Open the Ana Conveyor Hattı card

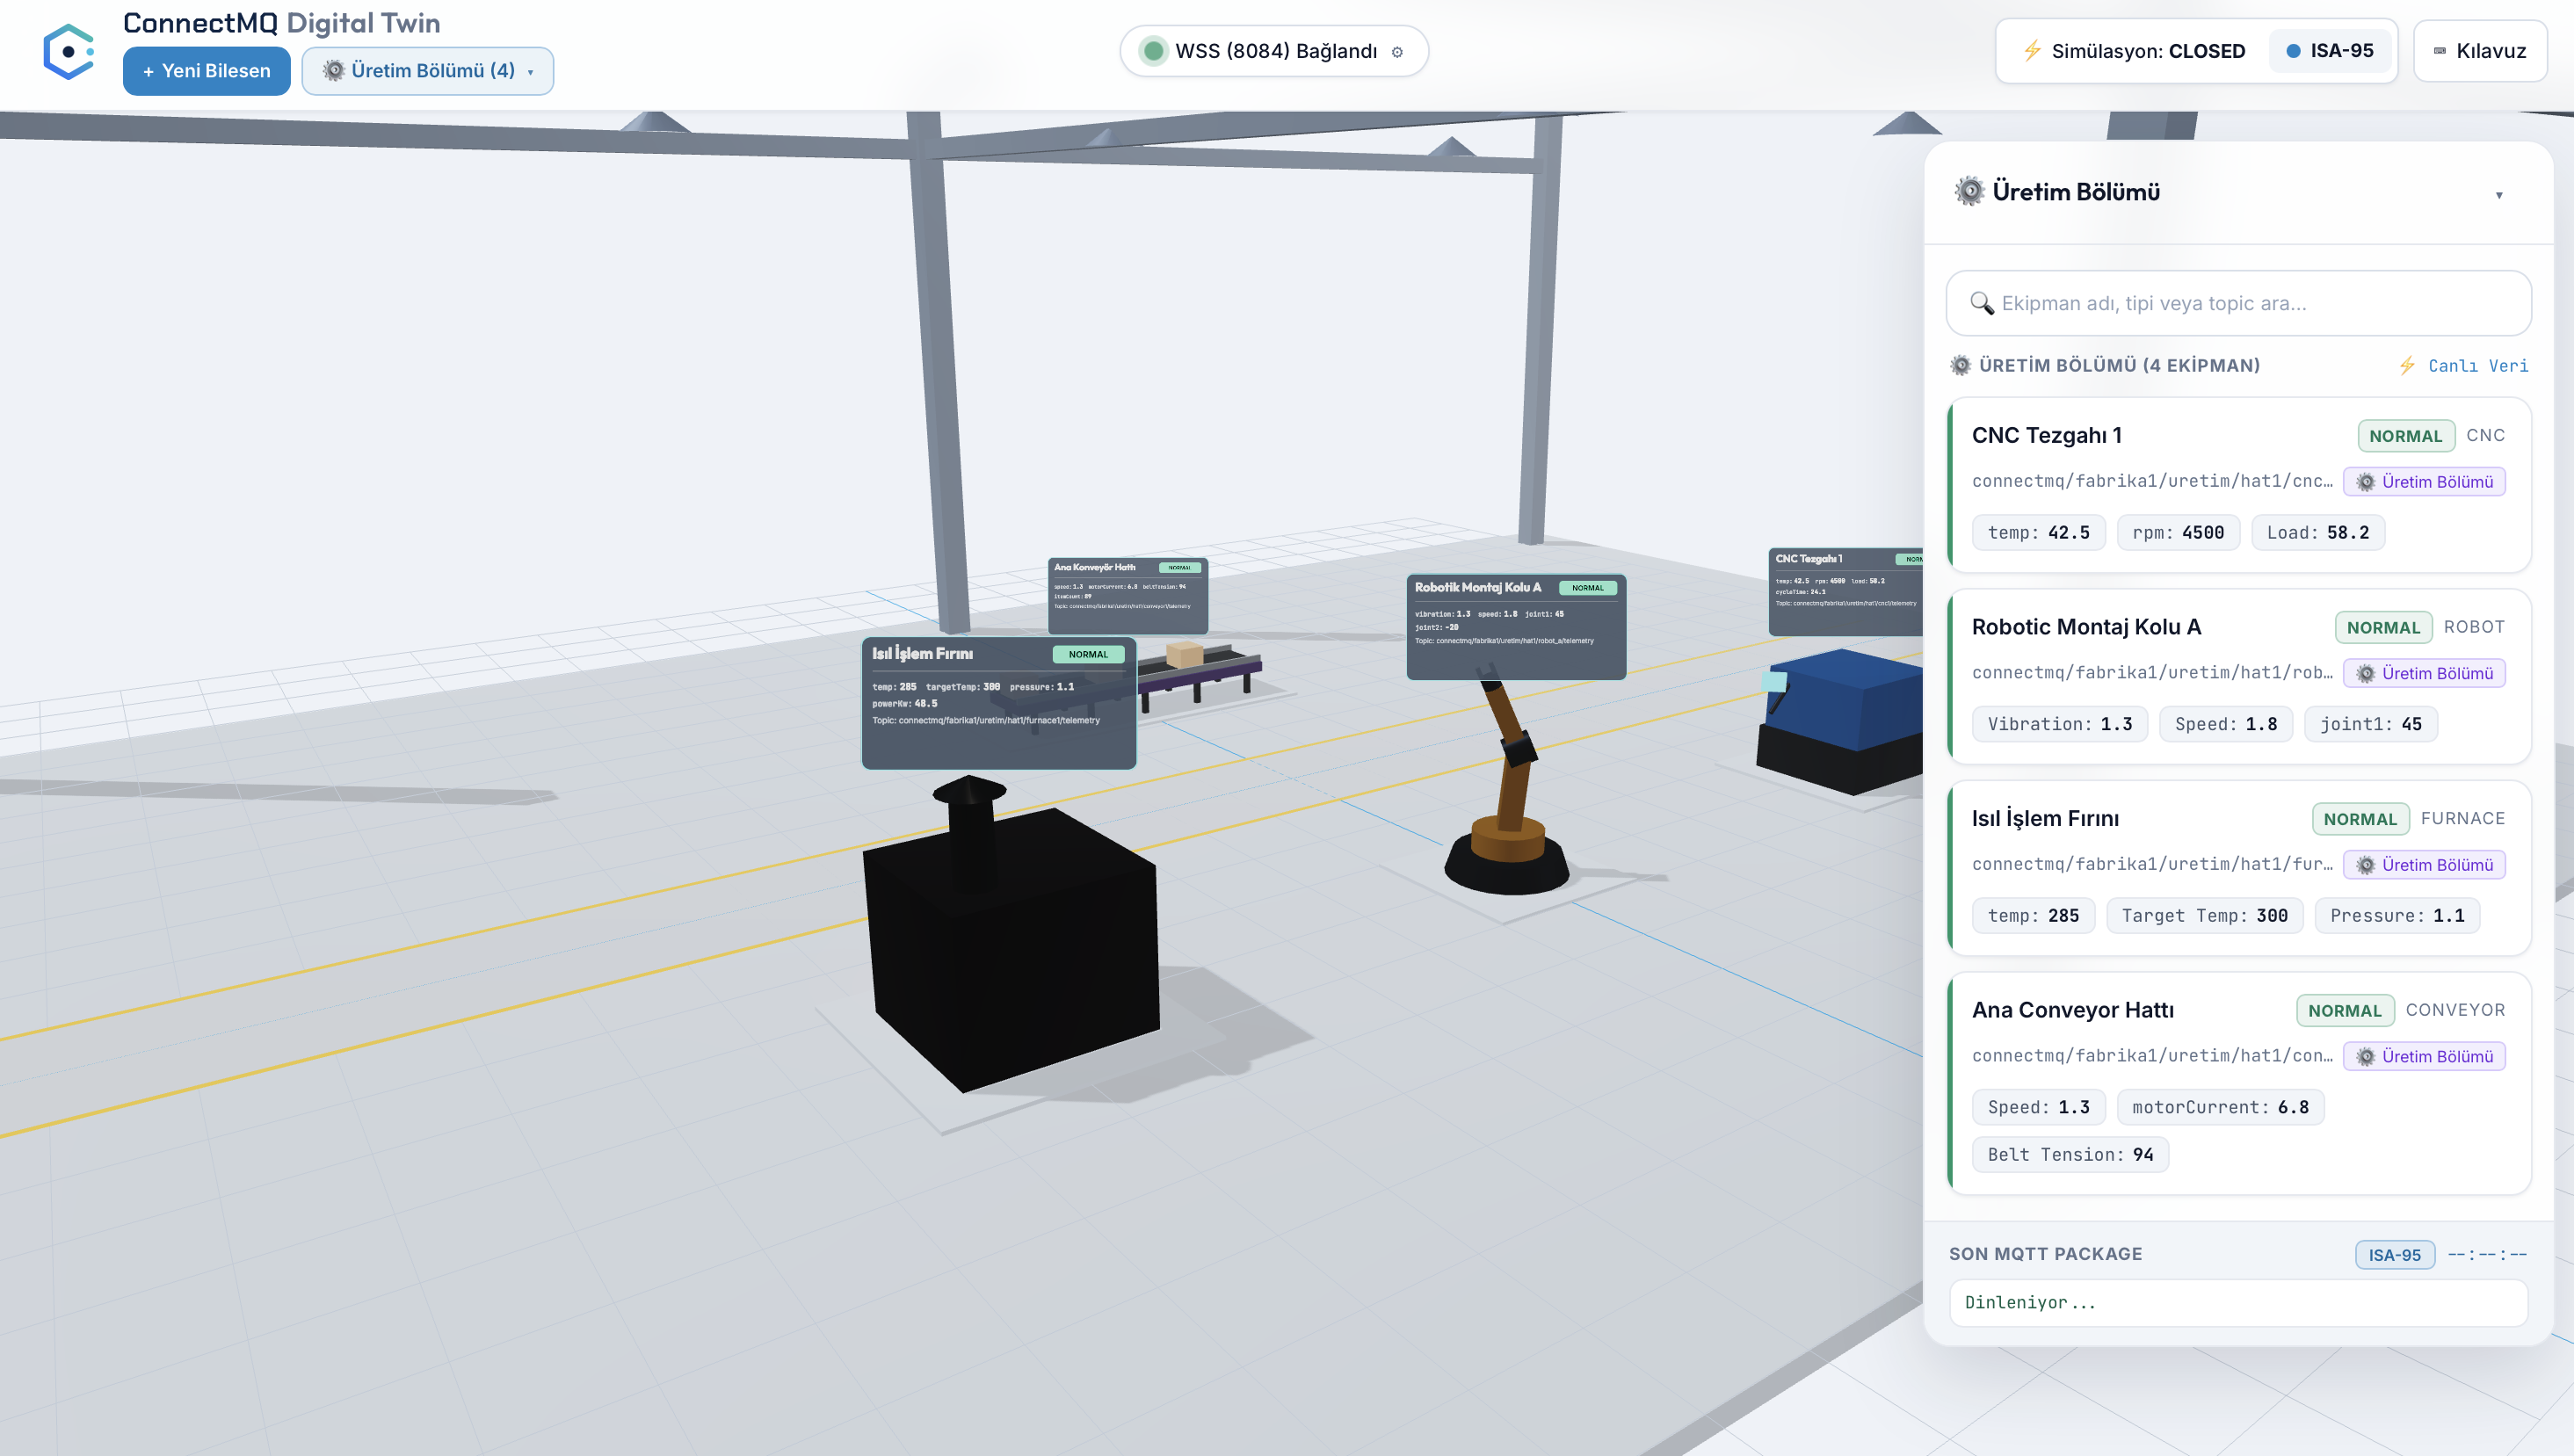(x=2238, y=1083)
